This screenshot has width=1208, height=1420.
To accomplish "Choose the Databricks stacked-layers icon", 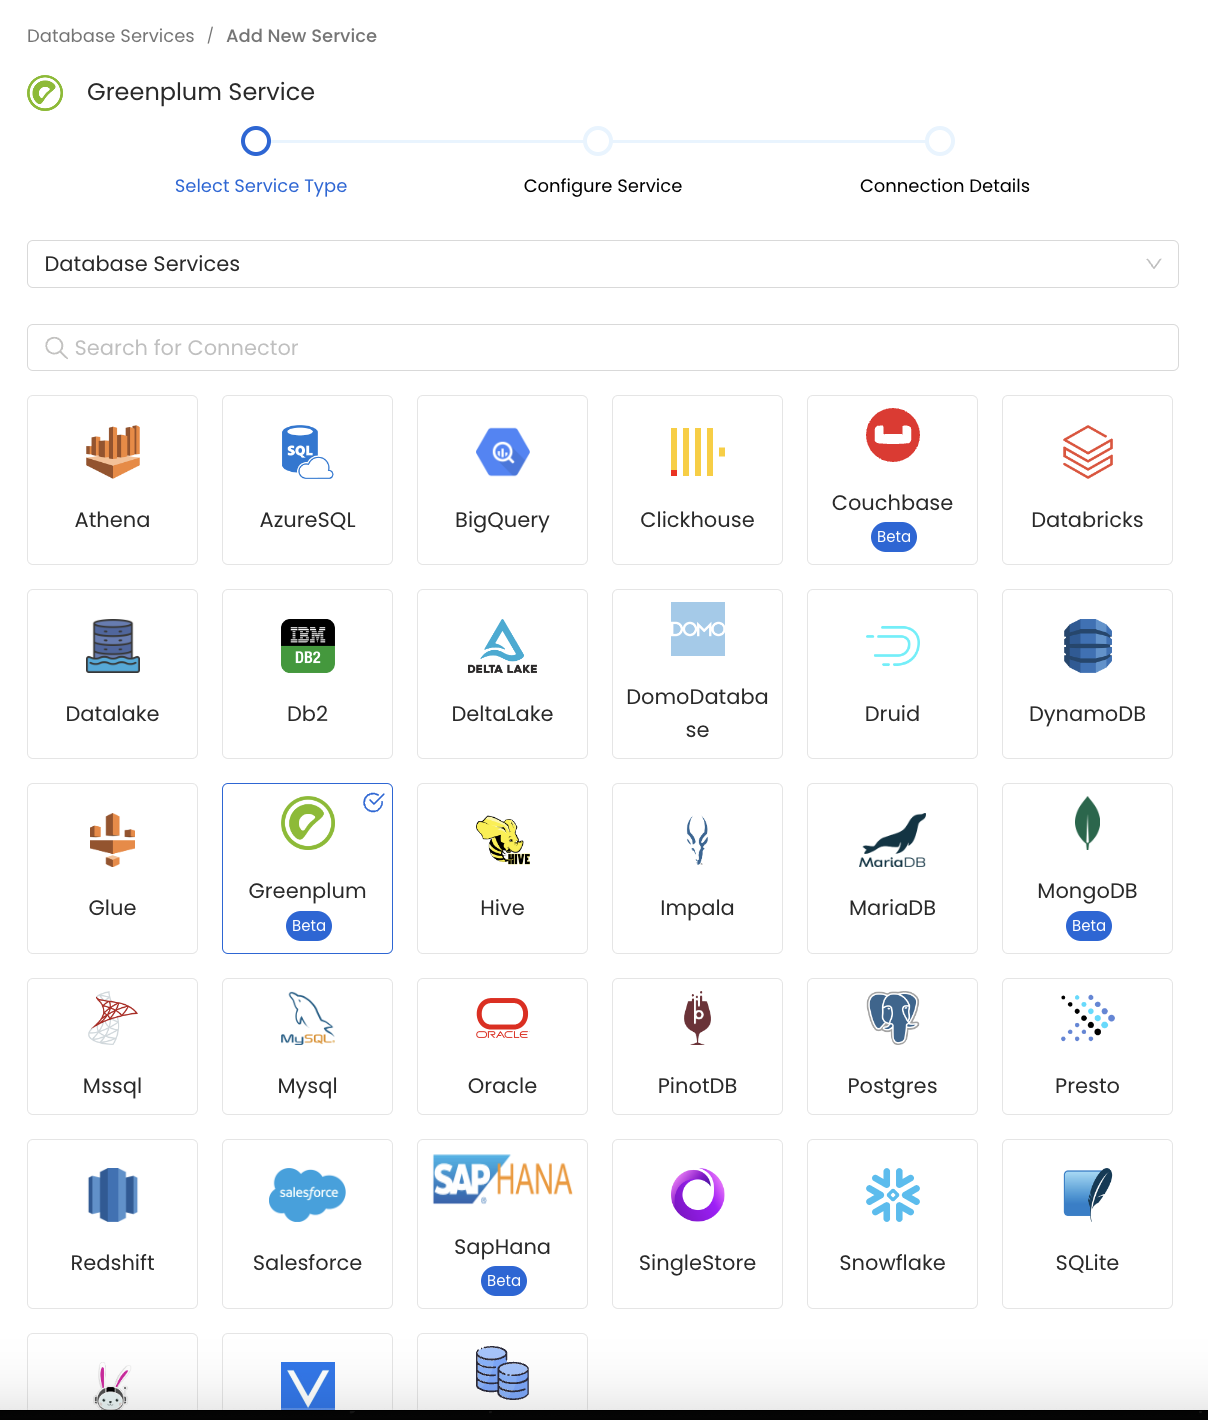I will 1087,452.
